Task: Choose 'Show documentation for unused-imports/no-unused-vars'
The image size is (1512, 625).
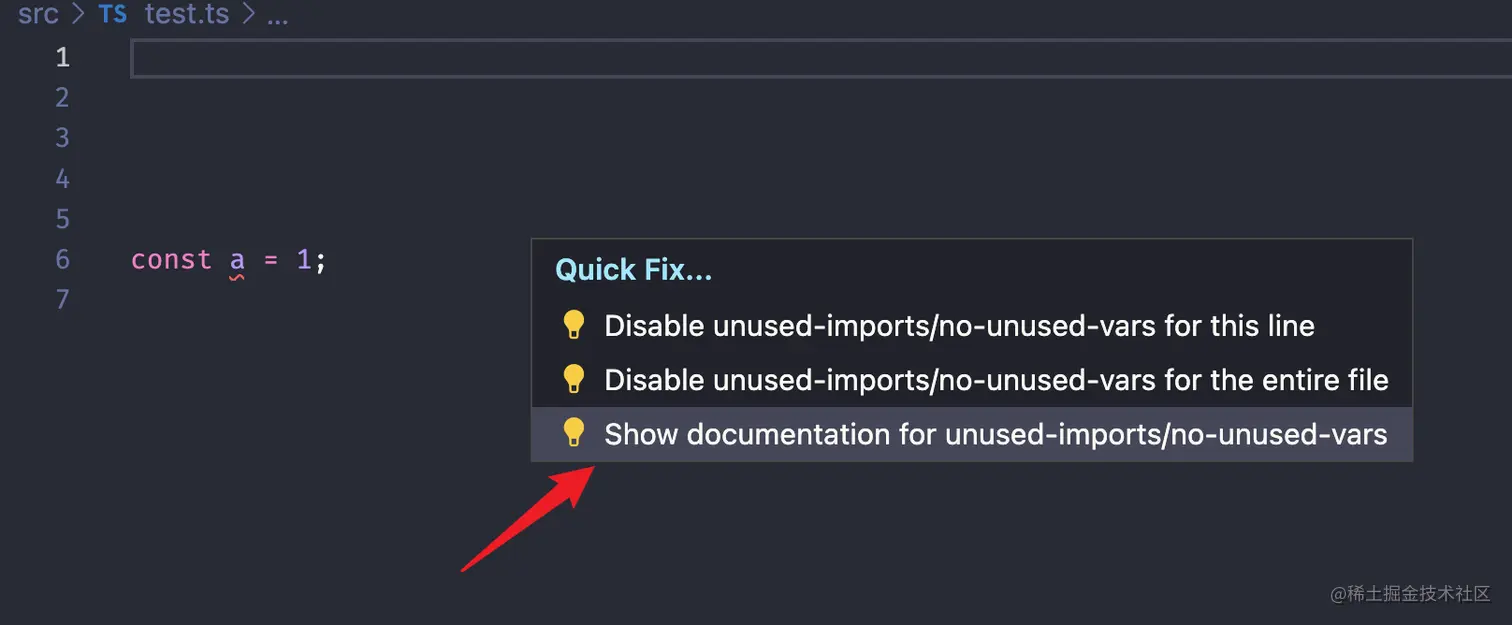Action: [995, 433]
